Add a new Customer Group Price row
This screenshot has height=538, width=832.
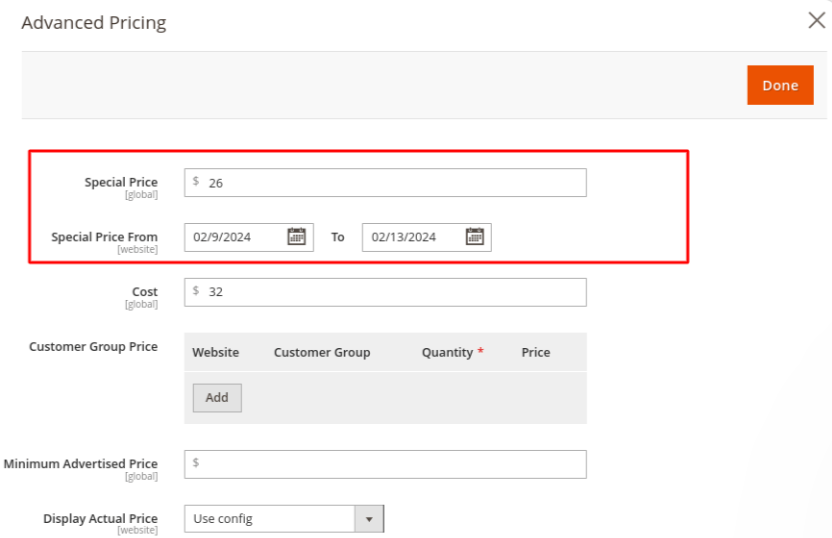click(217, 397)
